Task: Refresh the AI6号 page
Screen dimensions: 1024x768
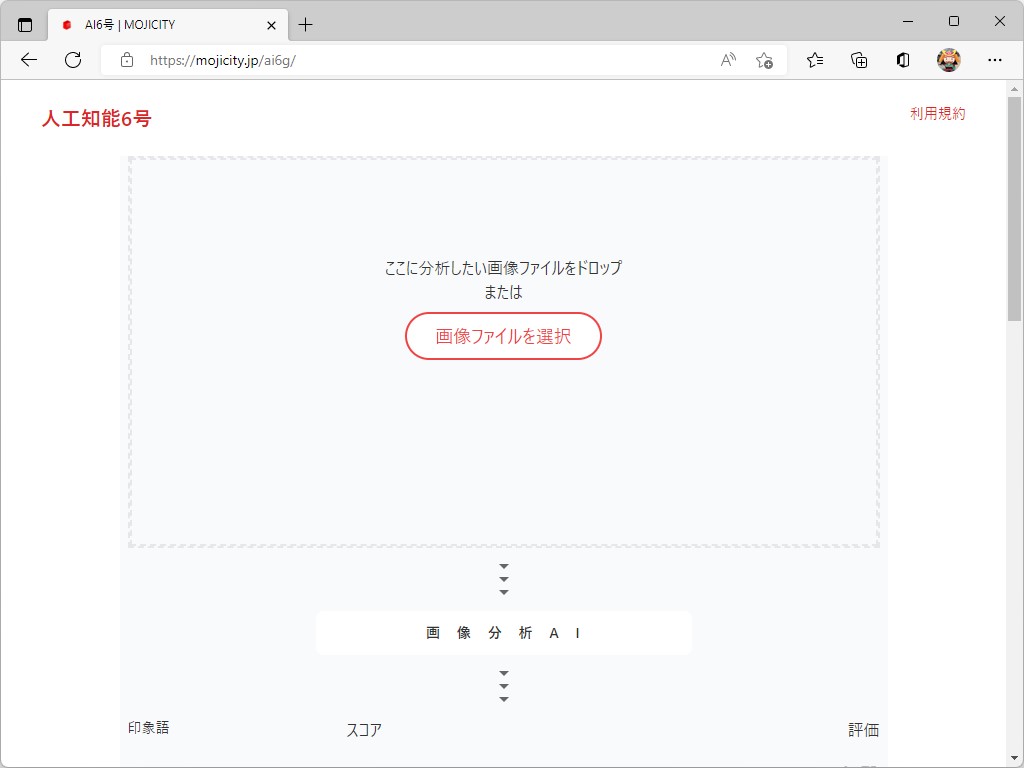Action: click(x=72, y=60)
